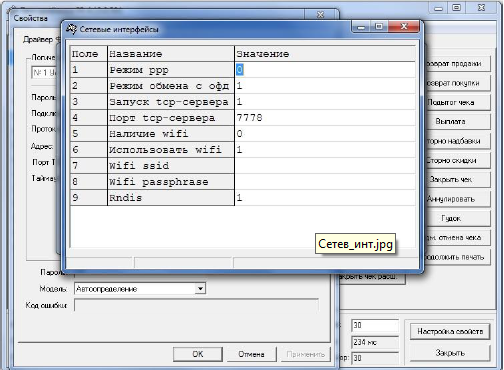Select the Режим ppp value cell
This screenshot has width=504, height=370.
(325, 70)
